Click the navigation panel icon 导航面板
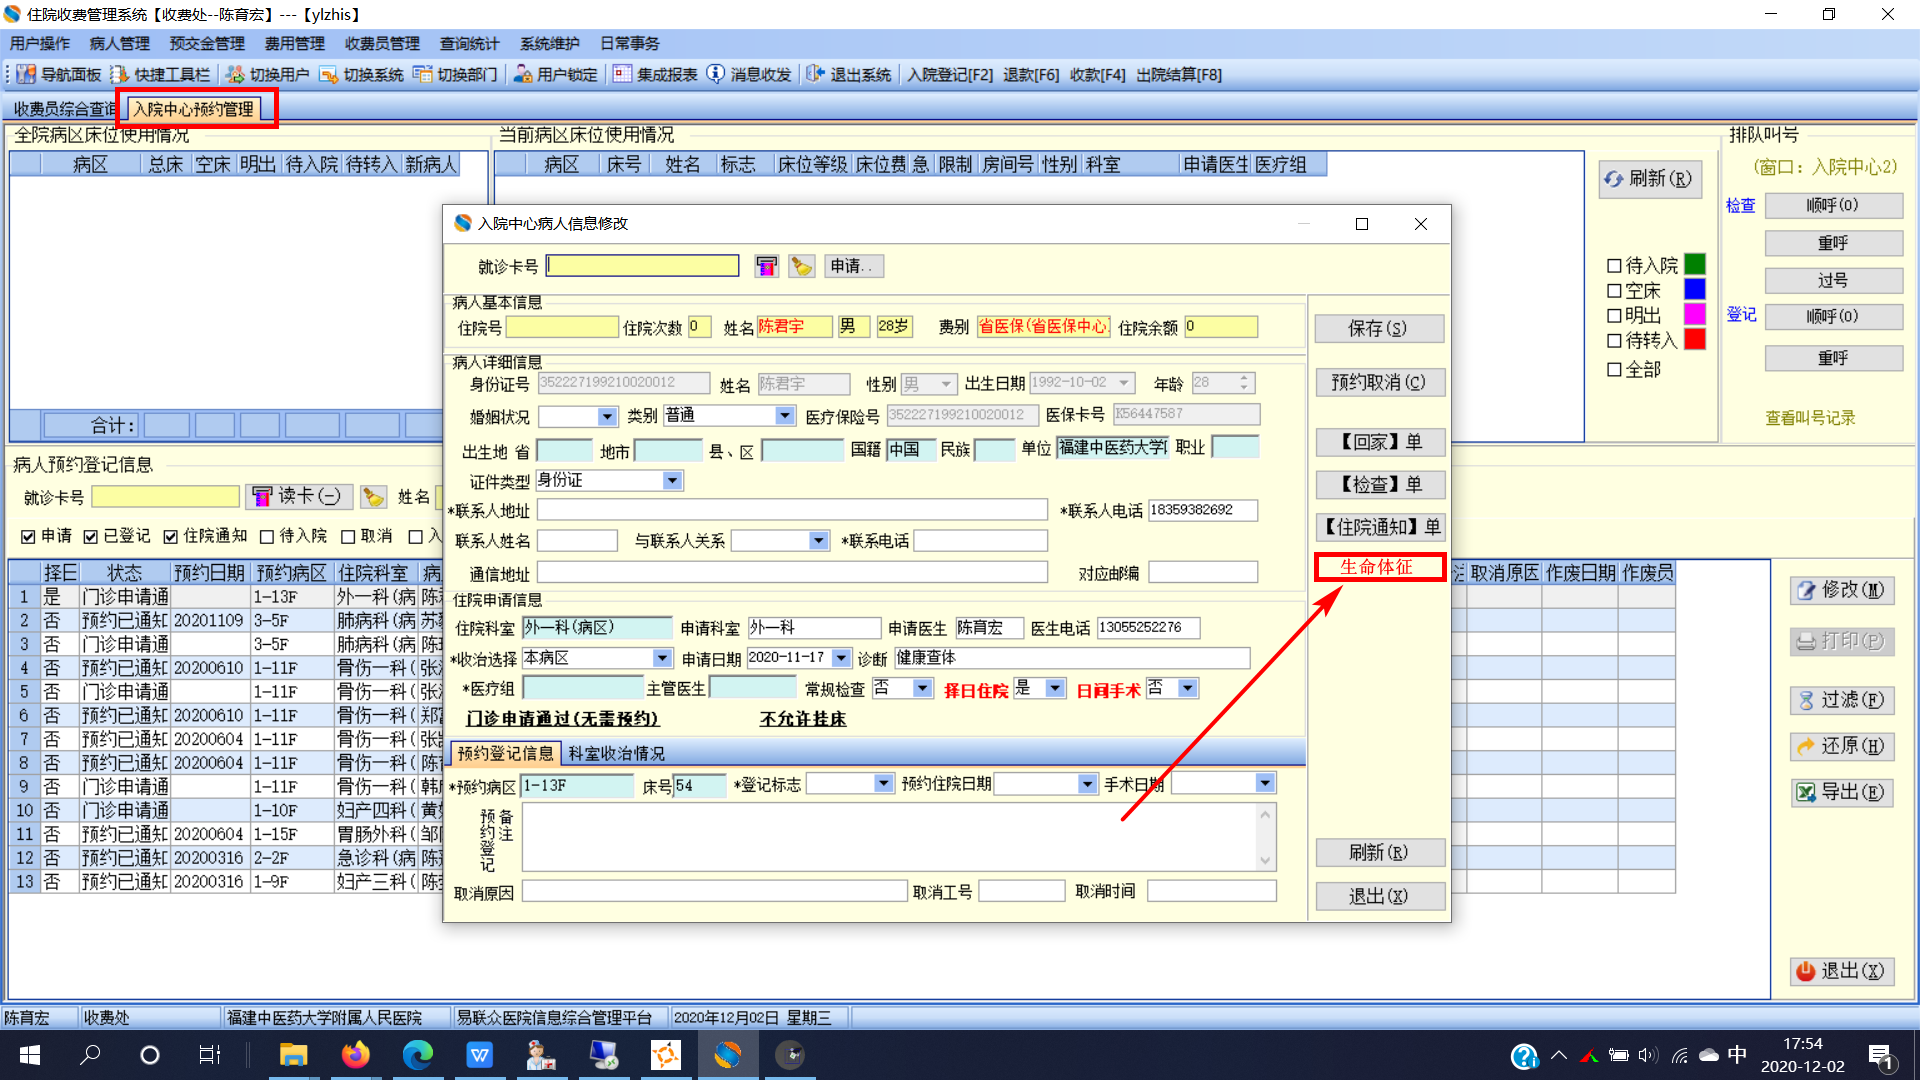Viewport: 1920px width, 1080px height. 27,75
